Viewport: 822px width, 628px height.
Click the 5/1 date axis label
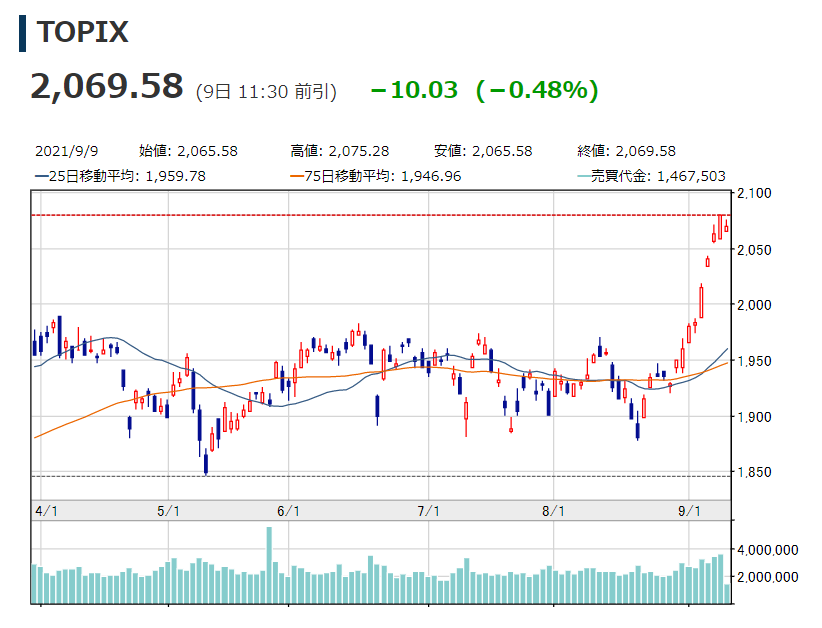click(x=168, y=511)
